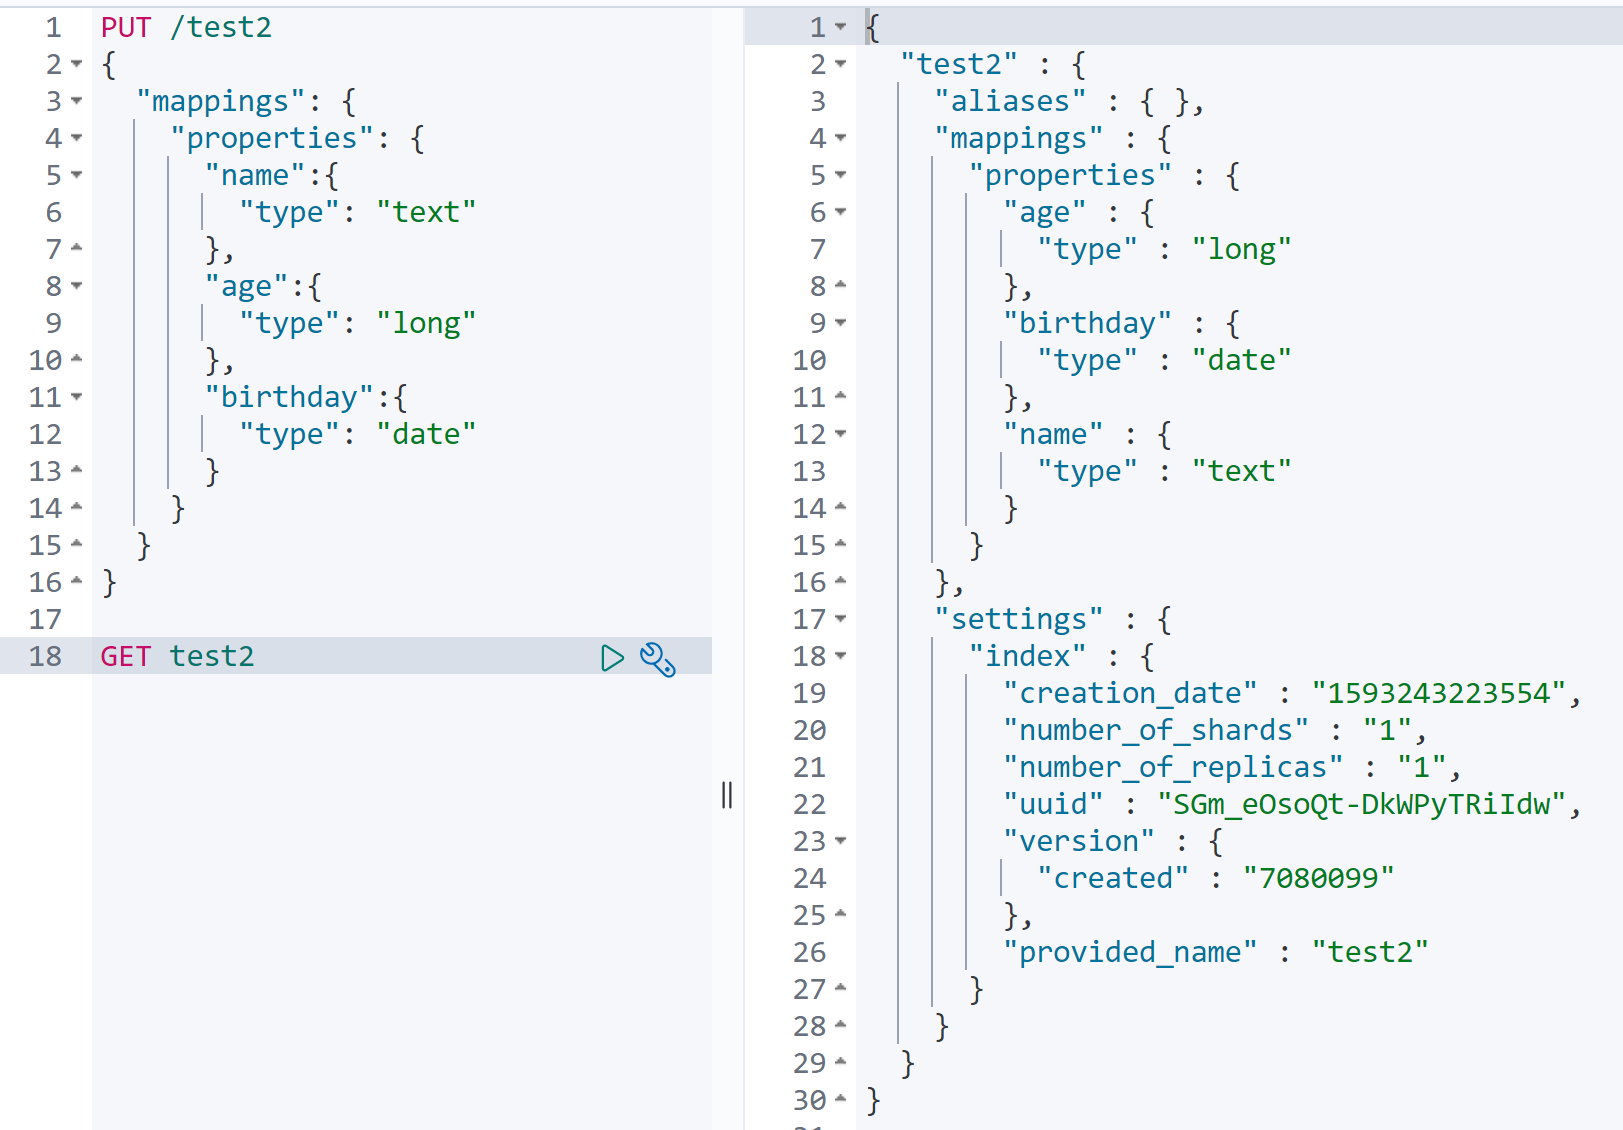Collapse "age" fold at request line 8
Image resolution: width=1623 pixels, height=1130 pixels.
(77, 287)
